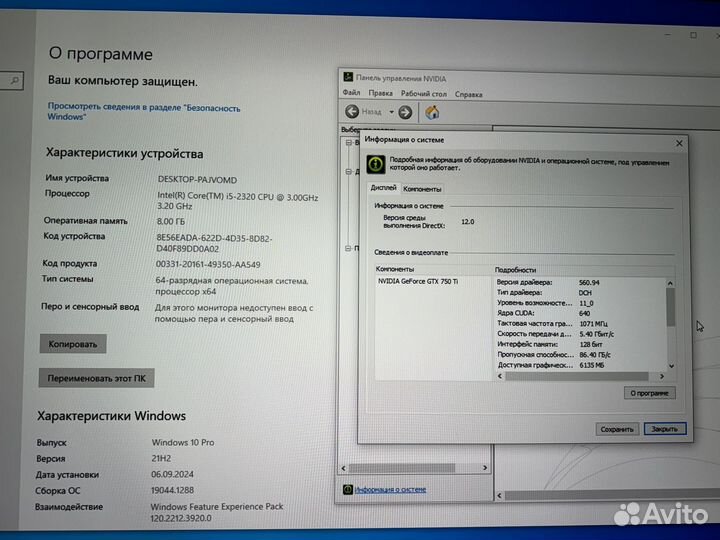Click details horizontal scroll right arrow
The width and height of the screenshot is (720, 540).
(x=662, y=376)
